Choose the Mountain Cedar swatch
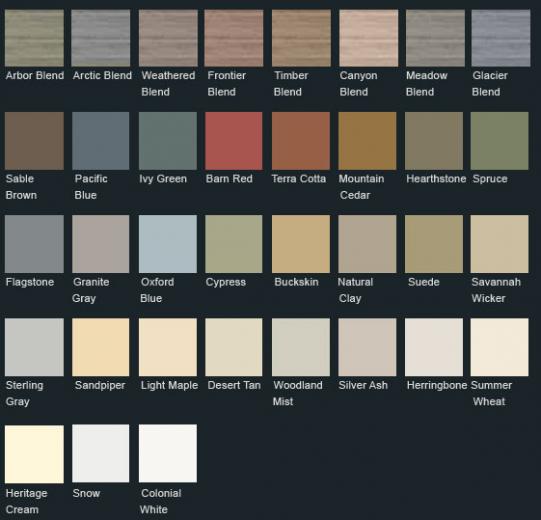Screen dimensions: 541x520 [x=367, y=141]
